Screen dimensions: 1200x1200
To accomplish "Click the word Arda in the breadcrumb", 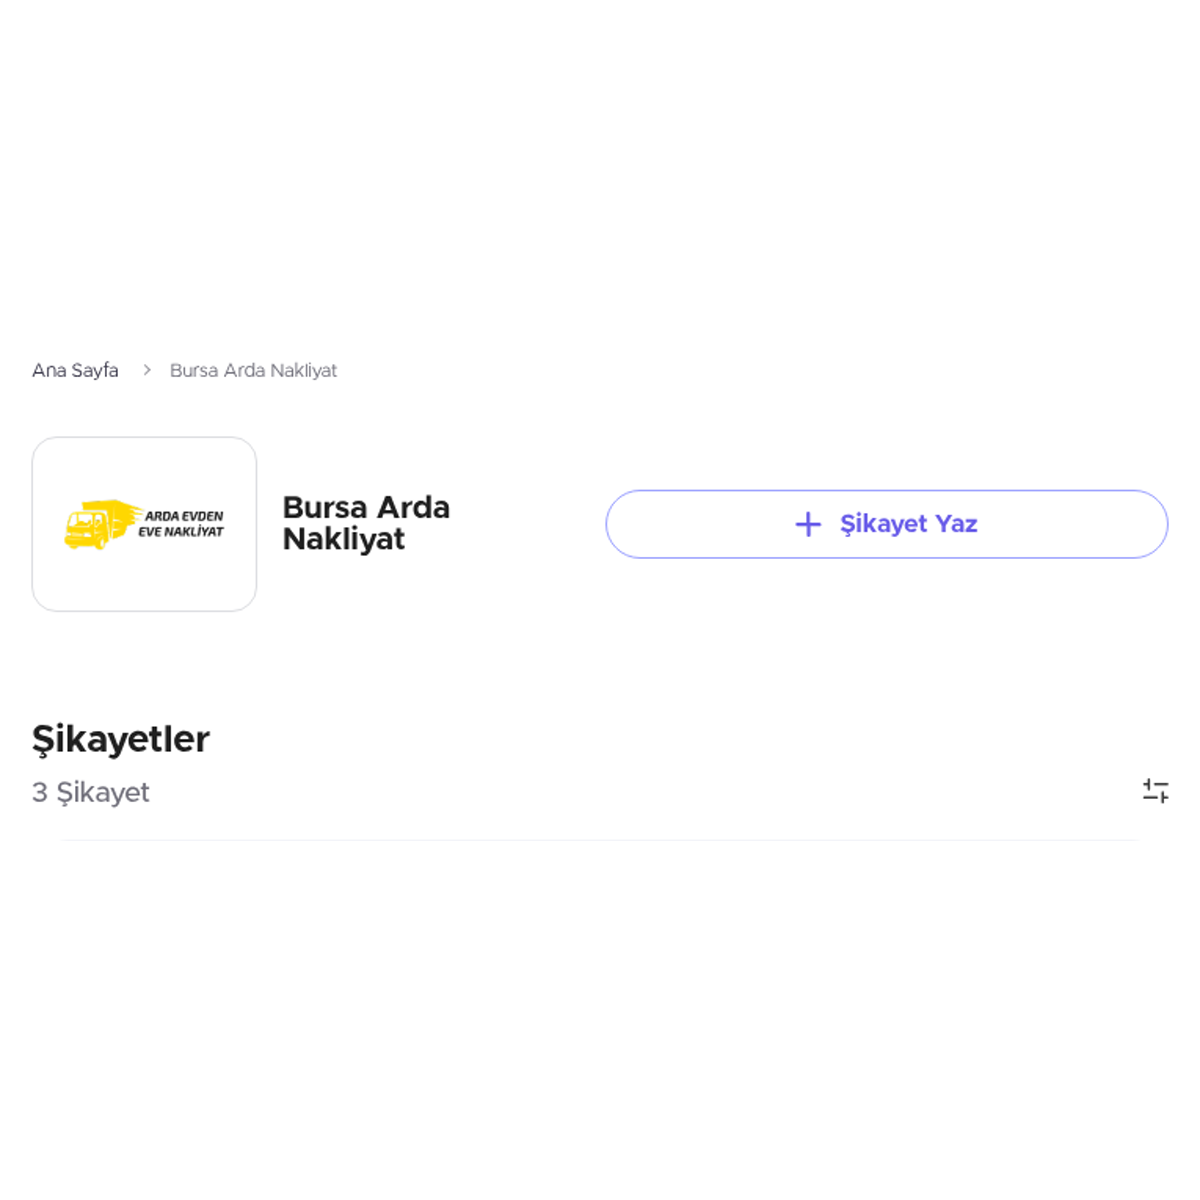I will [244, 370].
